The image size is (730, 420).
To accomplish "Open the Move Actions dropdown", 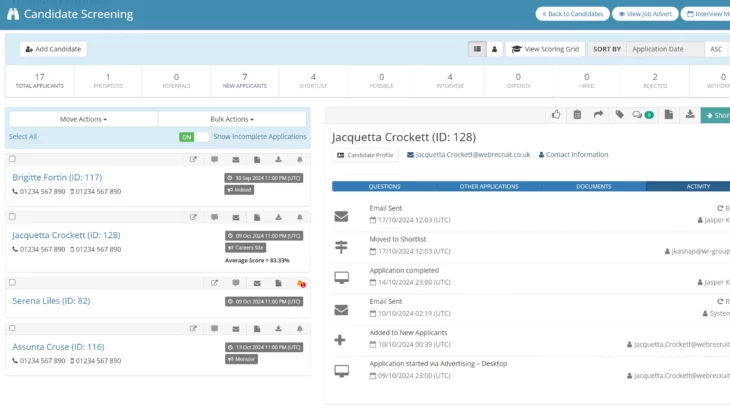I will (x=83, y=119).
